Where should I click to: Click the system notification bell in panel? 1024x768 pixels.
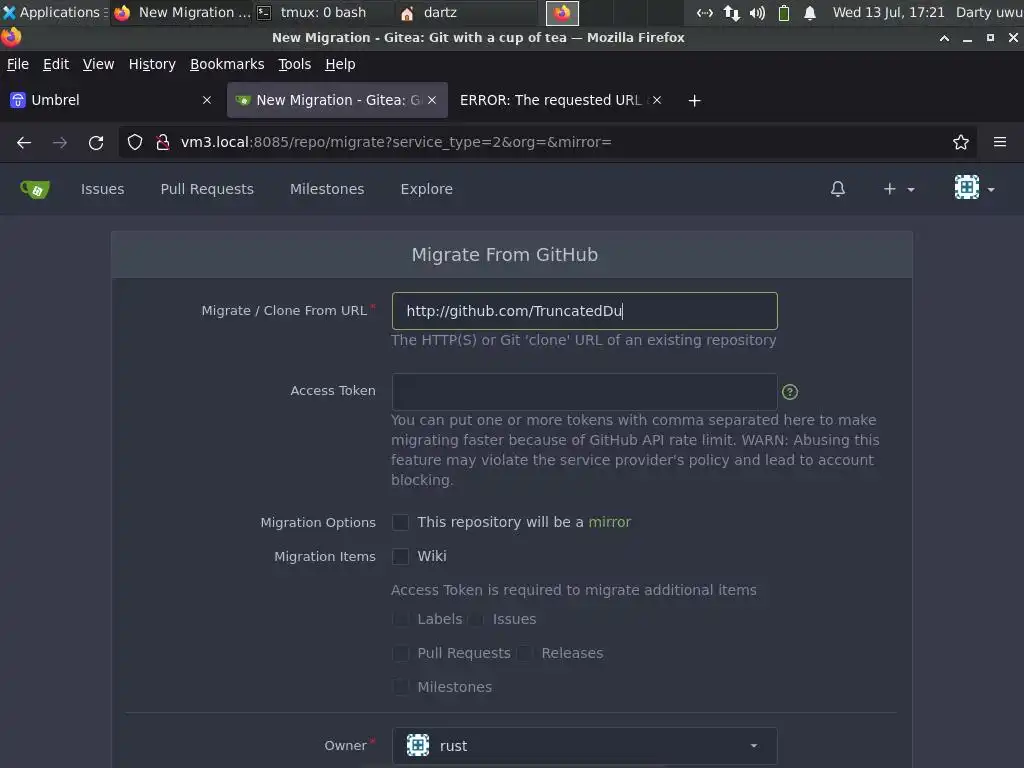click(810, 13)
